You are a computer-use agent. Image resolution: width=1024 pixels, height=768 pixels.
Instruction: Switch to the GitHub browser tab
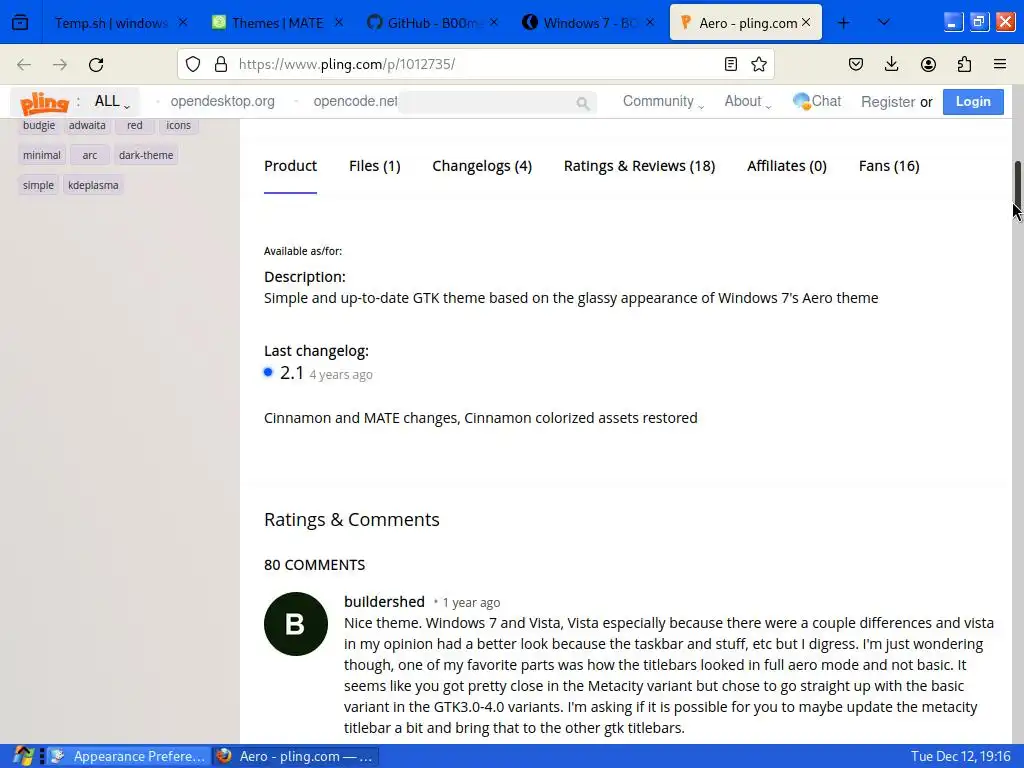click(x=430, y=23)
